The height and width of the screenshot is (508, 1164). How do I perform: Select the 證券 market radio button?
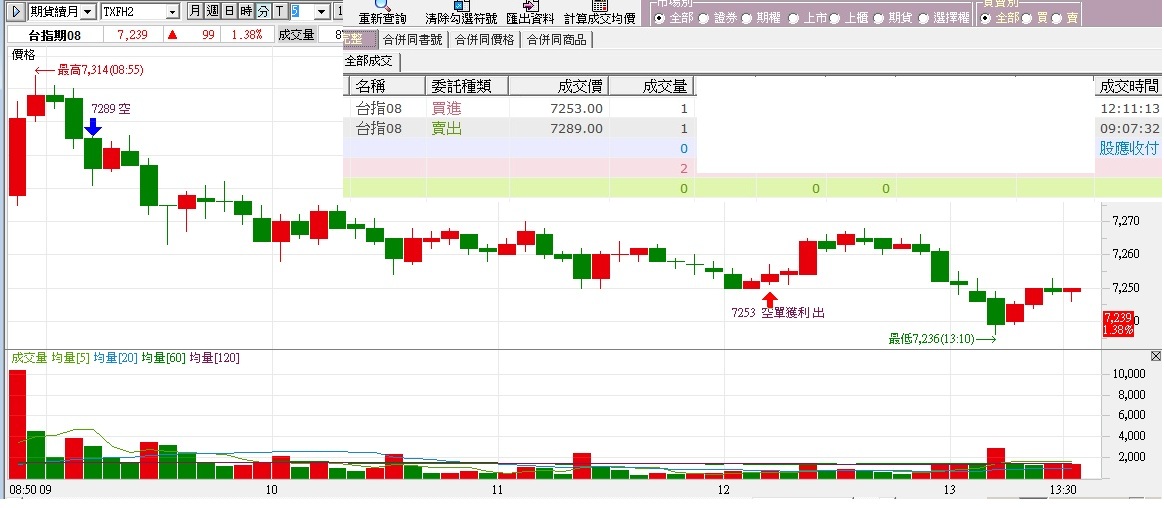pyautogui.click(x=702, y=18)
